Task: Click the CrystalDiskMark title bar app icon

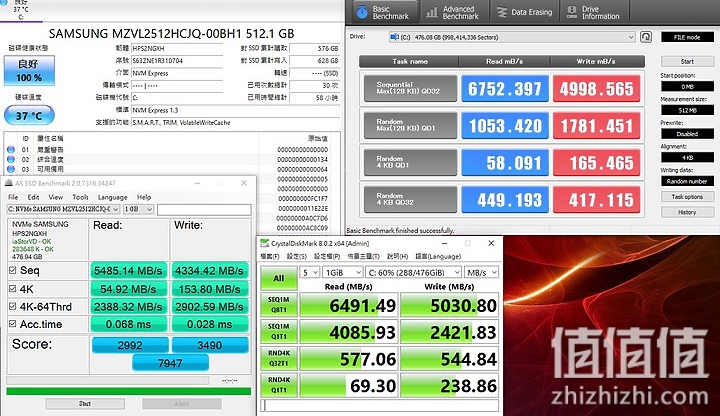Action: point(264,243)
